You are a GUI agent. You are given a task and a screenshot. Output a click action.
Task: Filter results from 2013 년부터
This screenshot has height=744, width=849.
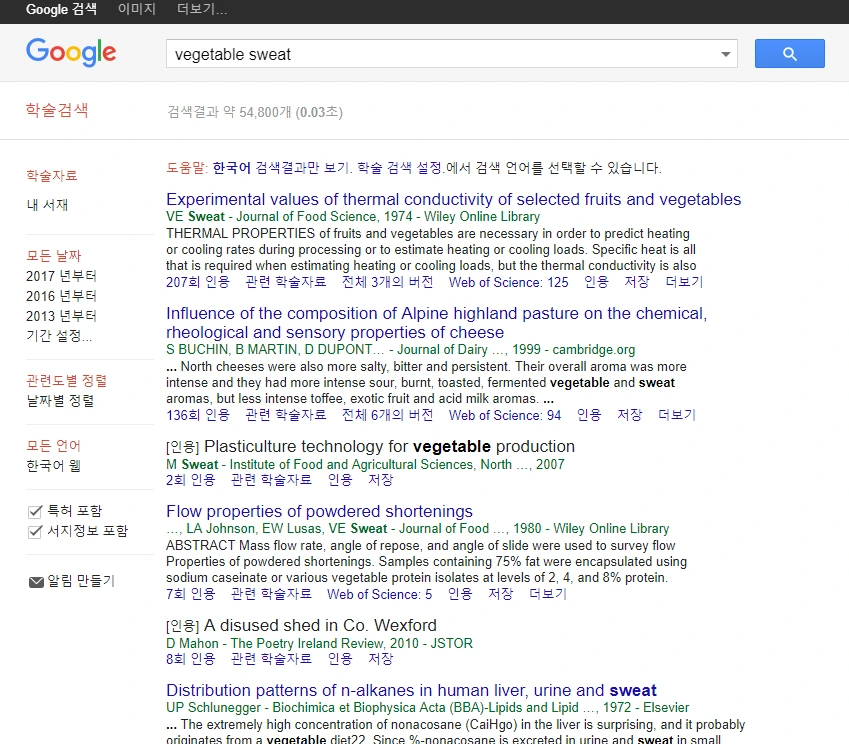(x=61, y=316)
